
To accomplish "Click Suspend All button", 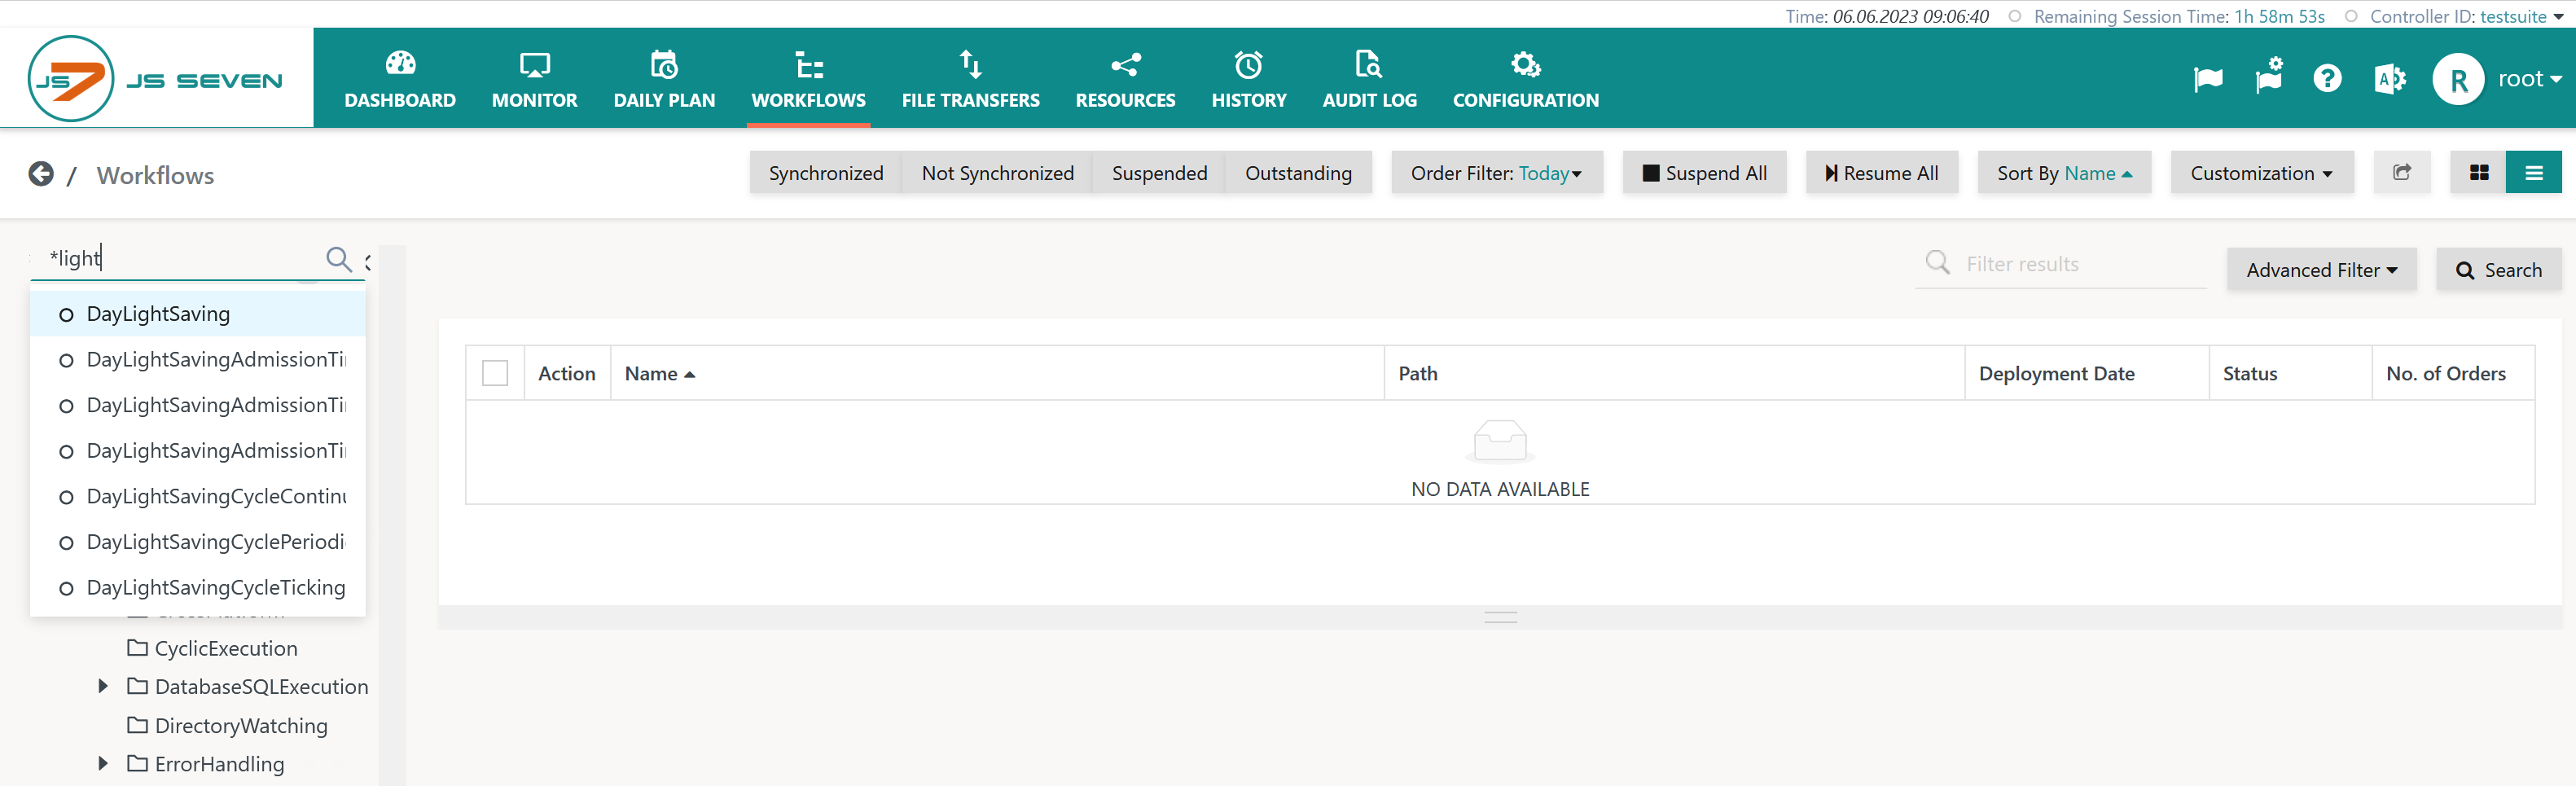I will click(x=1704, y=173).
